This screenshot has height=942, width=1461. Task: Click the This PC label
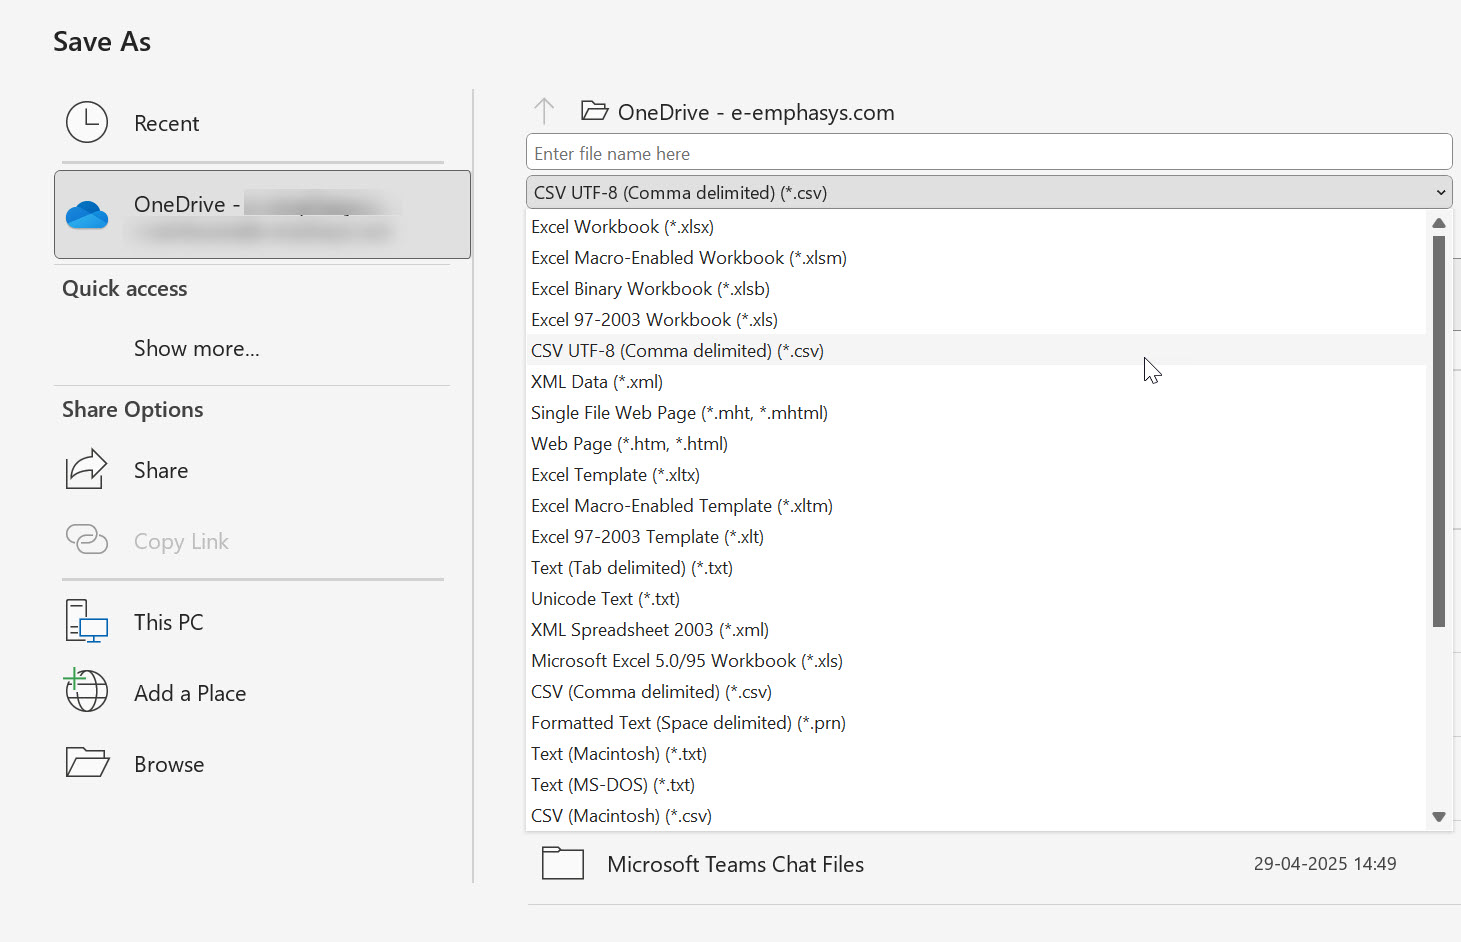click(169, 622)
